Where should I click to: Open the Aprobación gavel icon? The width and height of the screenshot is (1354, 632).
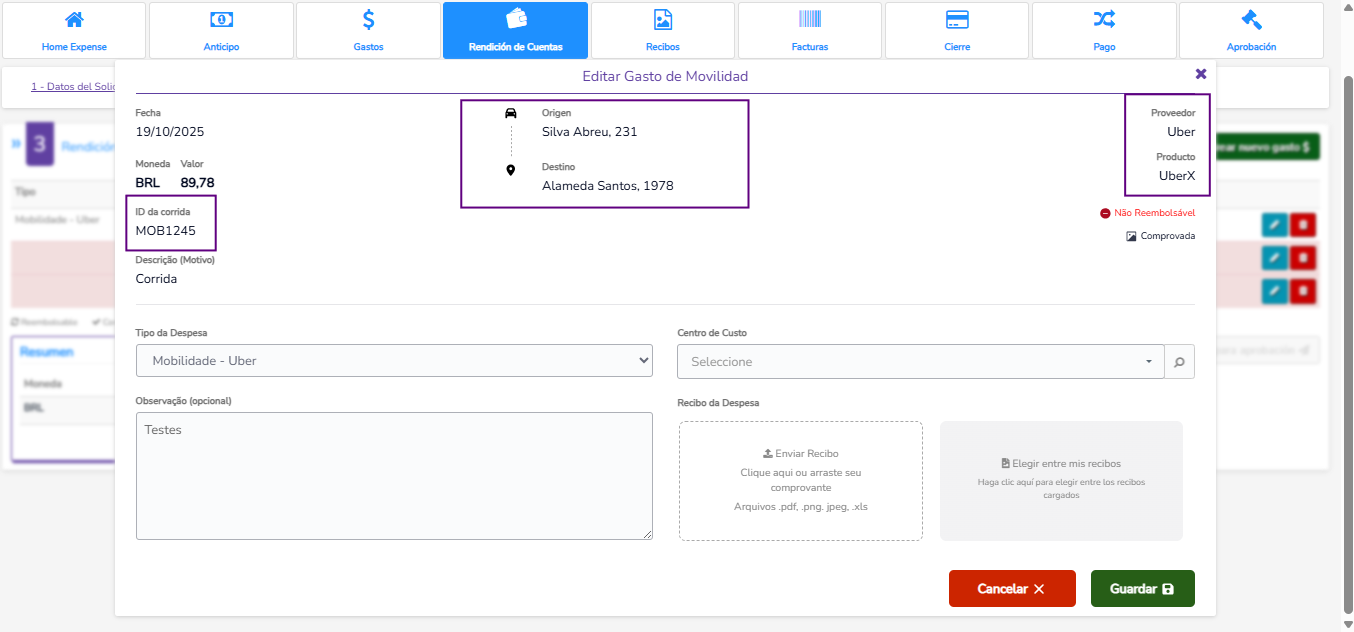(x=1251, y=20)
